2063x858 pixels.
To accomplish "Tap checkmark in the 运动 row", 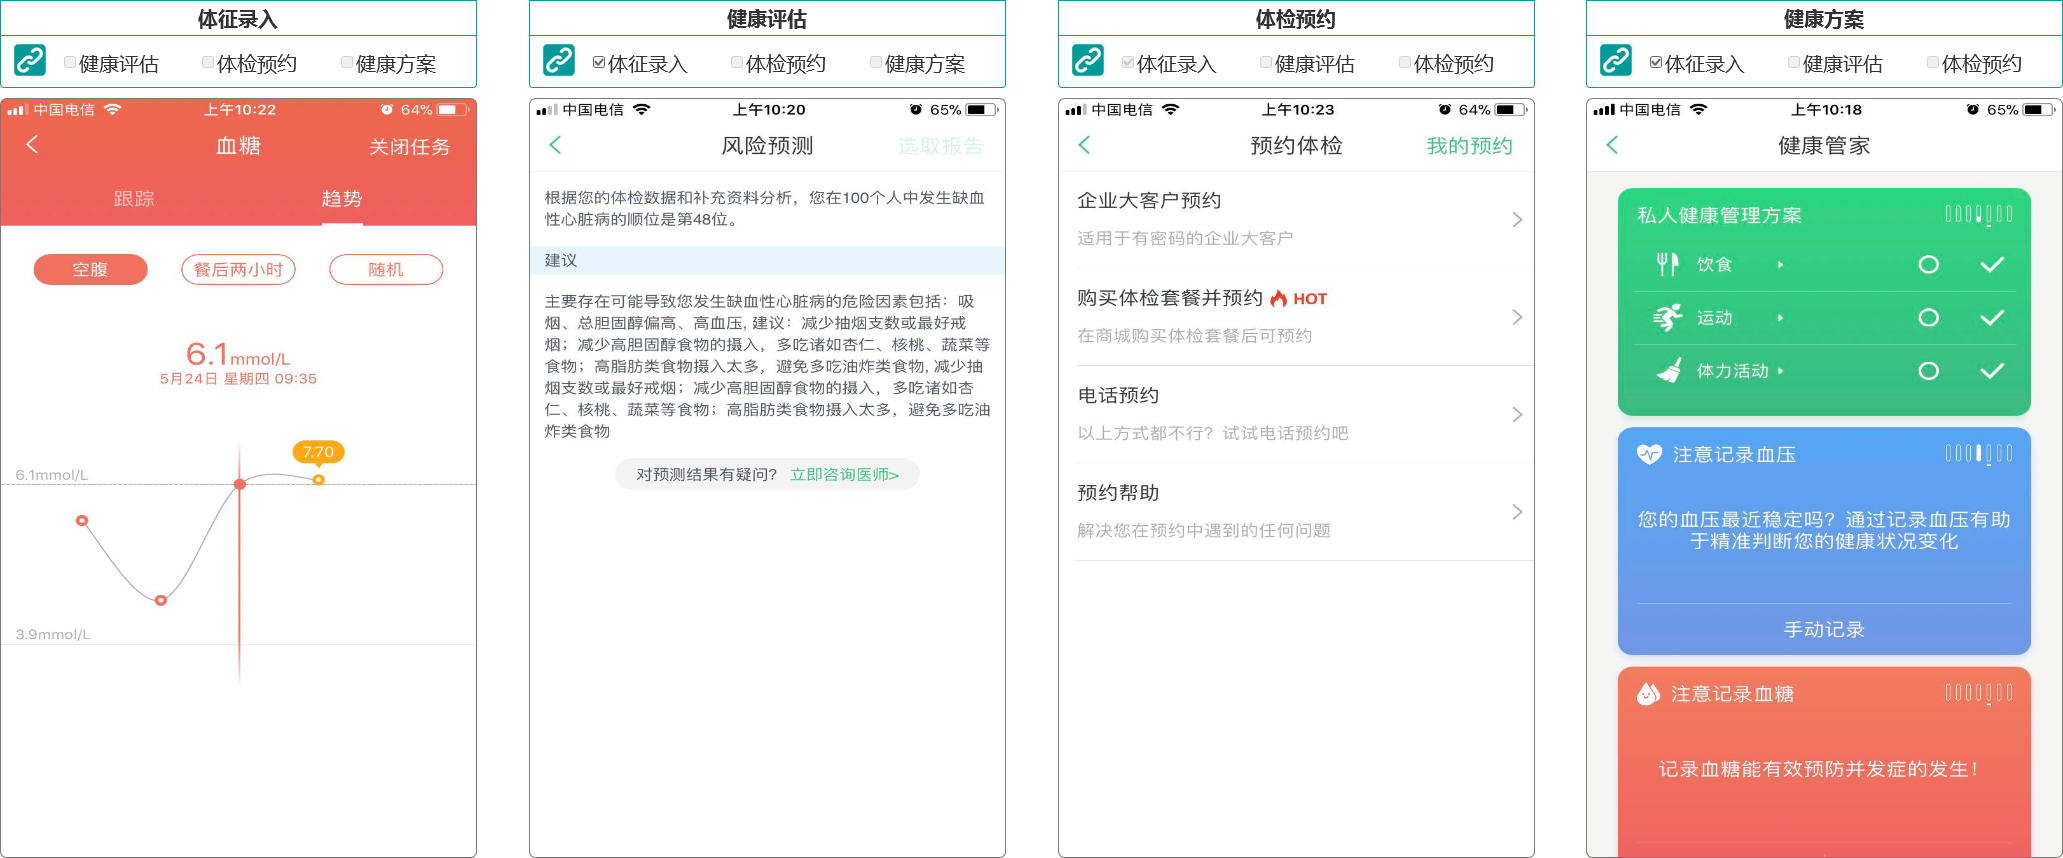I will pos(1992,318).
